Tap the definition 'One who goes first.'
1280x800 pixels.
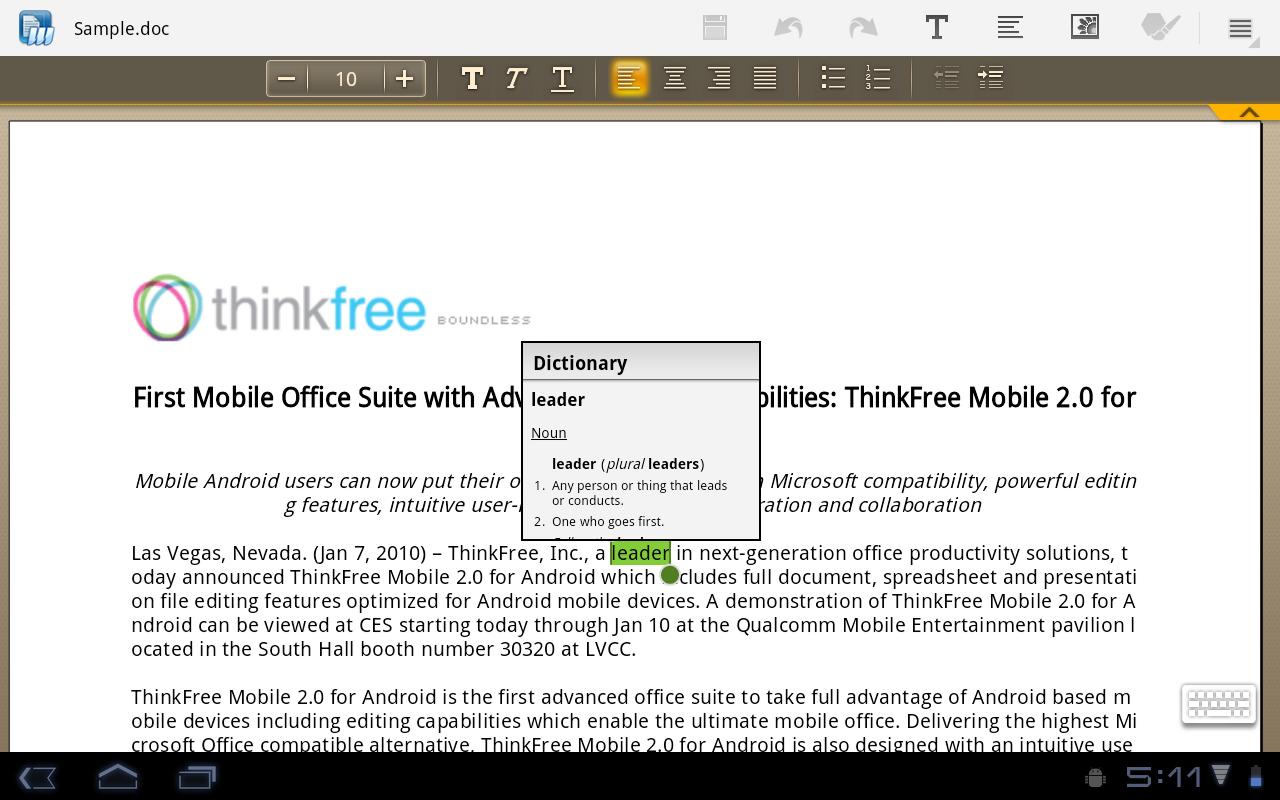click(608, 522)
